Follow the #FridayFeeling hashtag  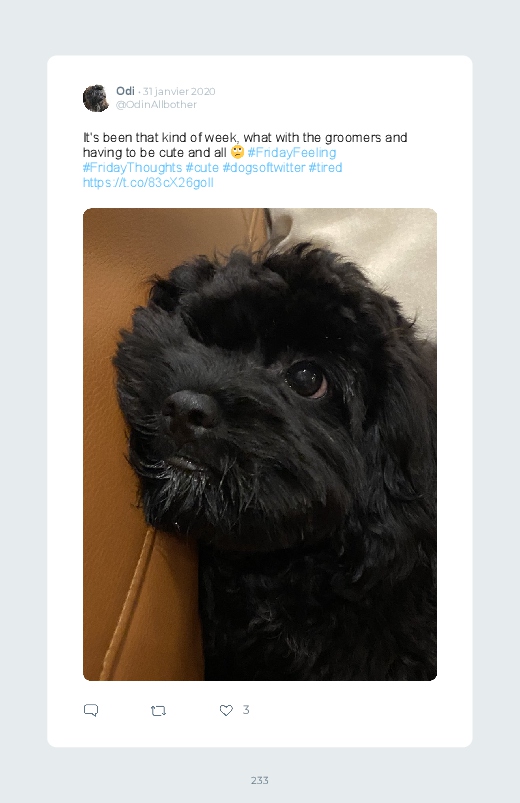tap(292, 153)
